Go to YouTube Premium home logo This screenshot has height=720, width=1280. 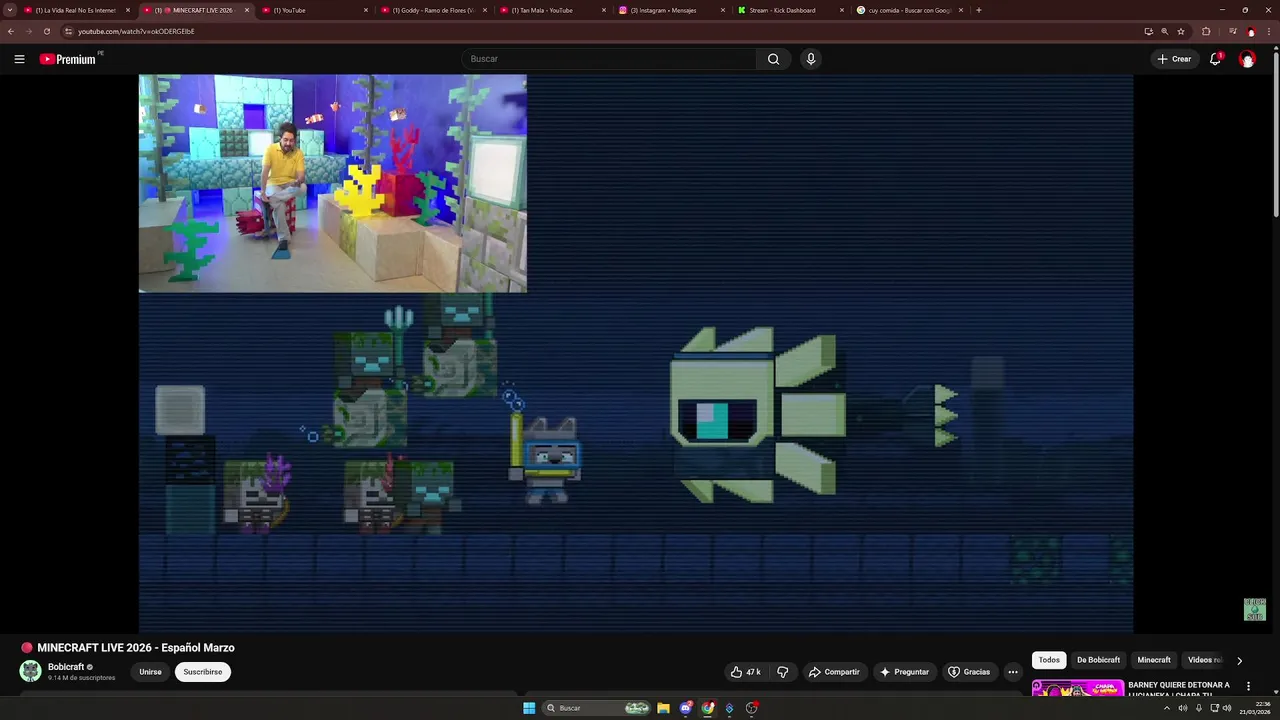click(68, 59)
